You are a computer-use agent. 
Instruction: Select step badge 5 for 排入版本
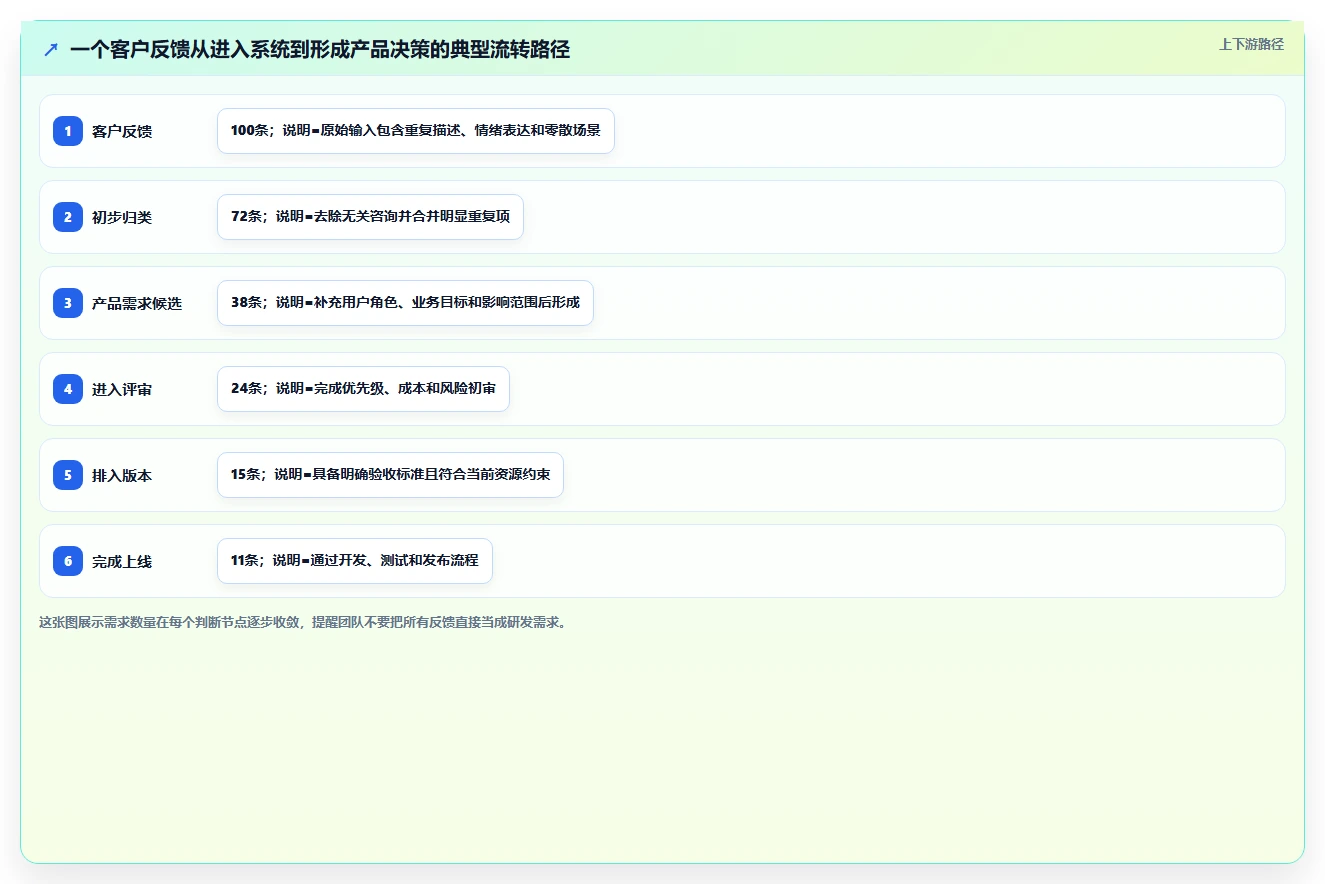pos(68,475)
